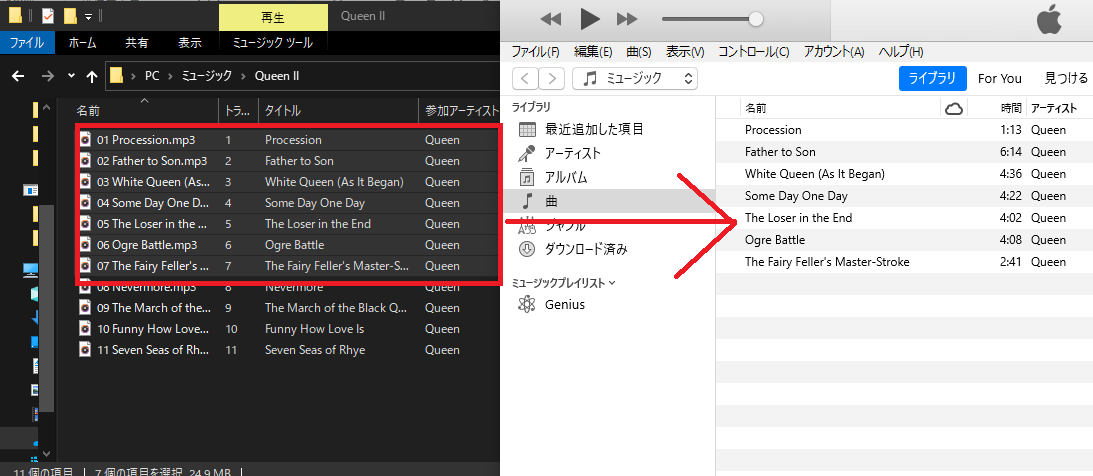Open the Genius playlist
Screen dimensions: 1093x476
pos(565,305)
